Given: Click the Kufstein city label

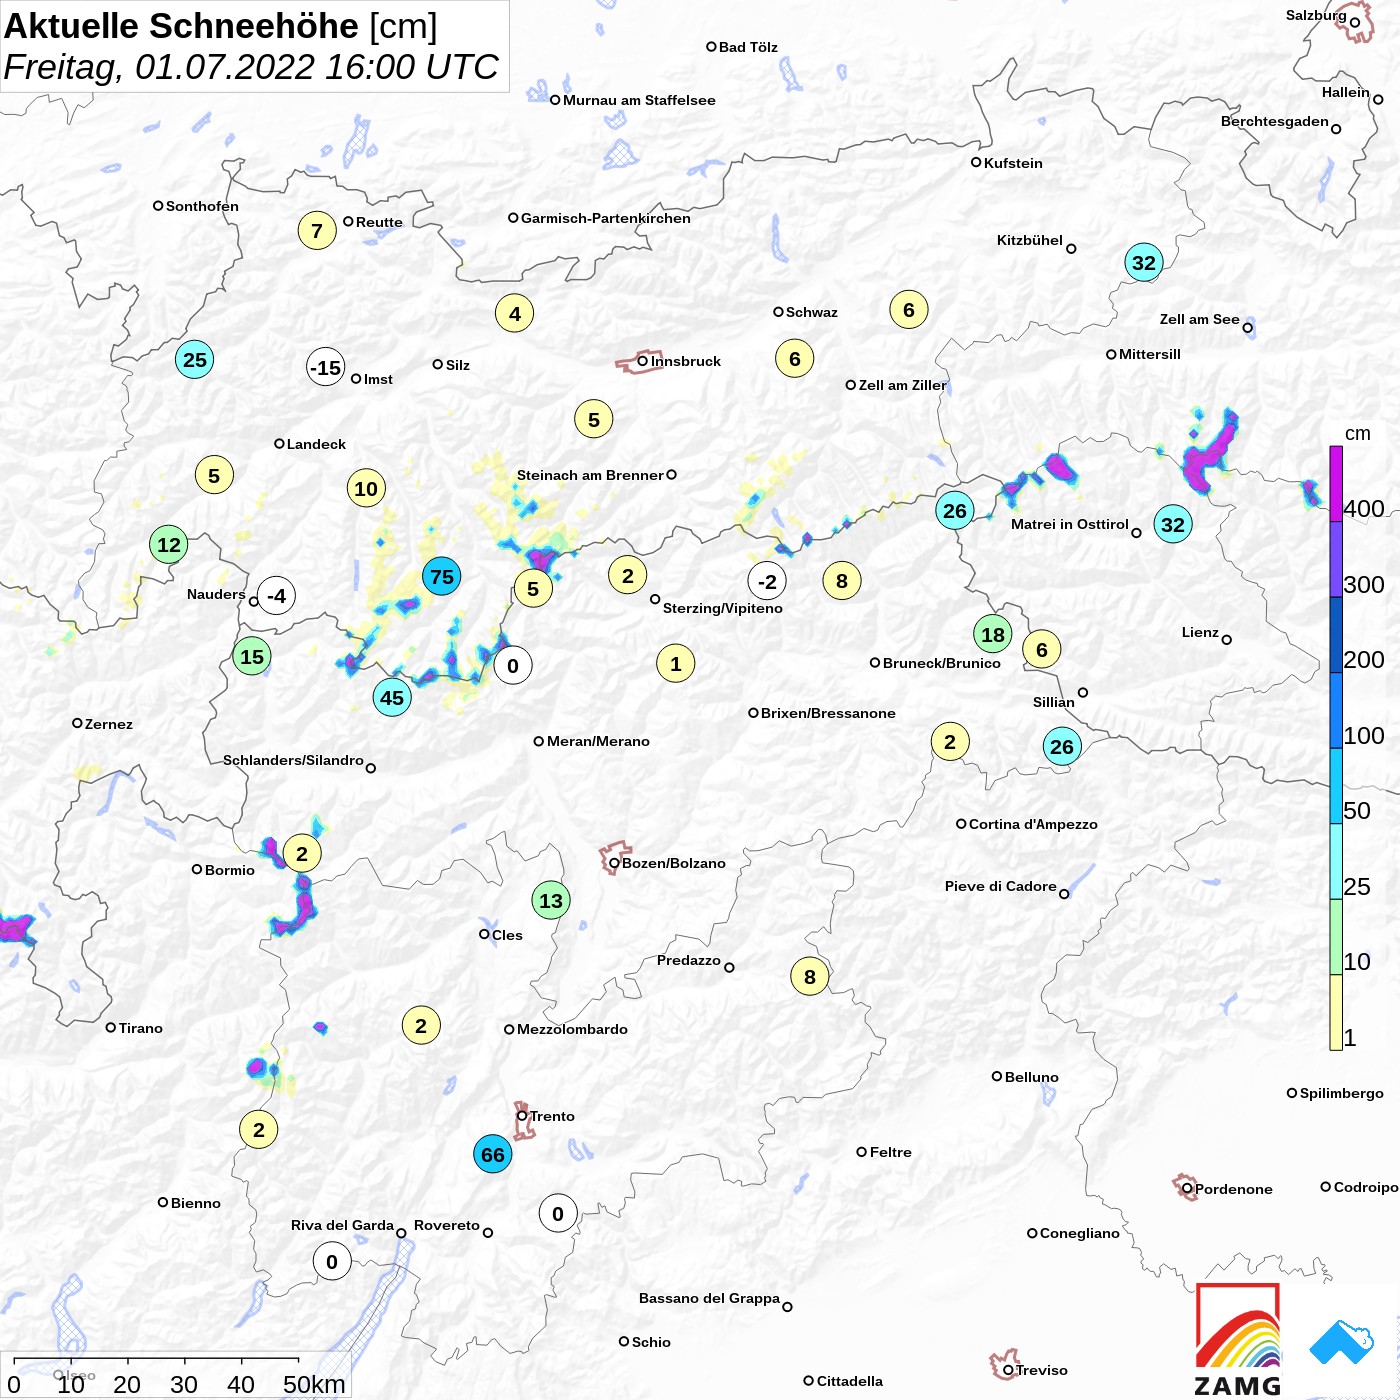Looking at the screenshot, I should [x=1013, y=163].
